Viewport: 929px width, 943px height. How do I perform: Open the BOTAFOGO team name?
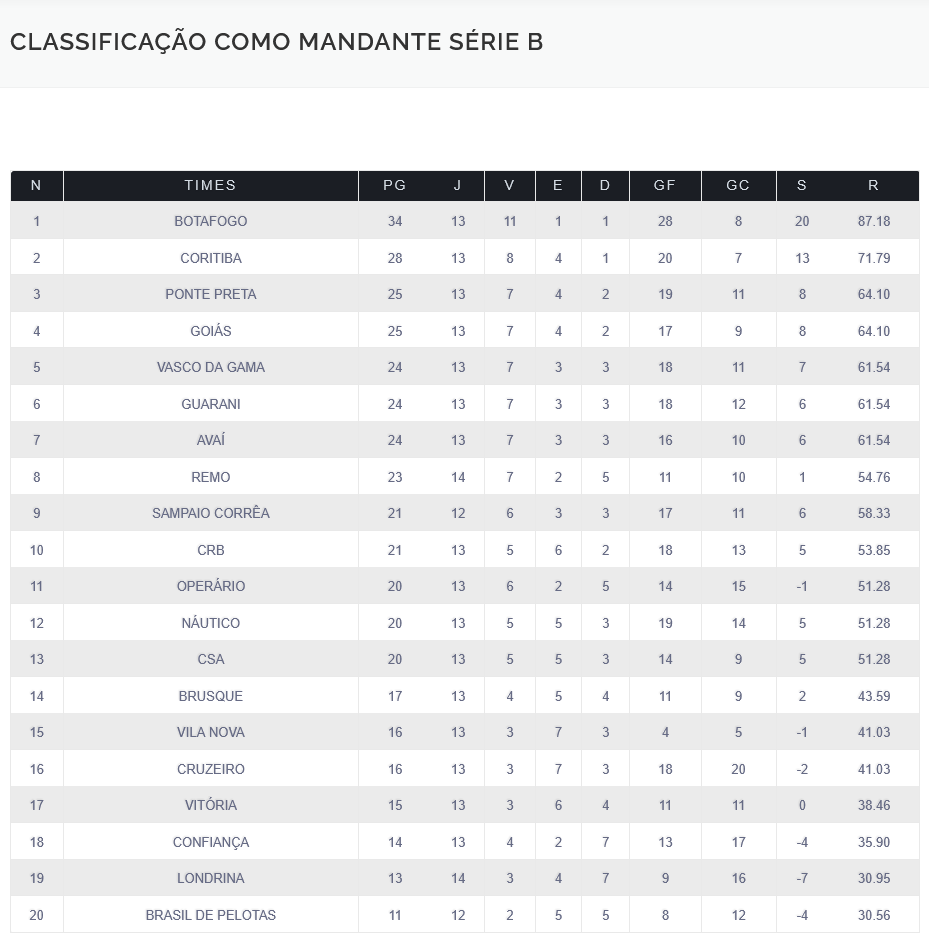pos(210,221)
